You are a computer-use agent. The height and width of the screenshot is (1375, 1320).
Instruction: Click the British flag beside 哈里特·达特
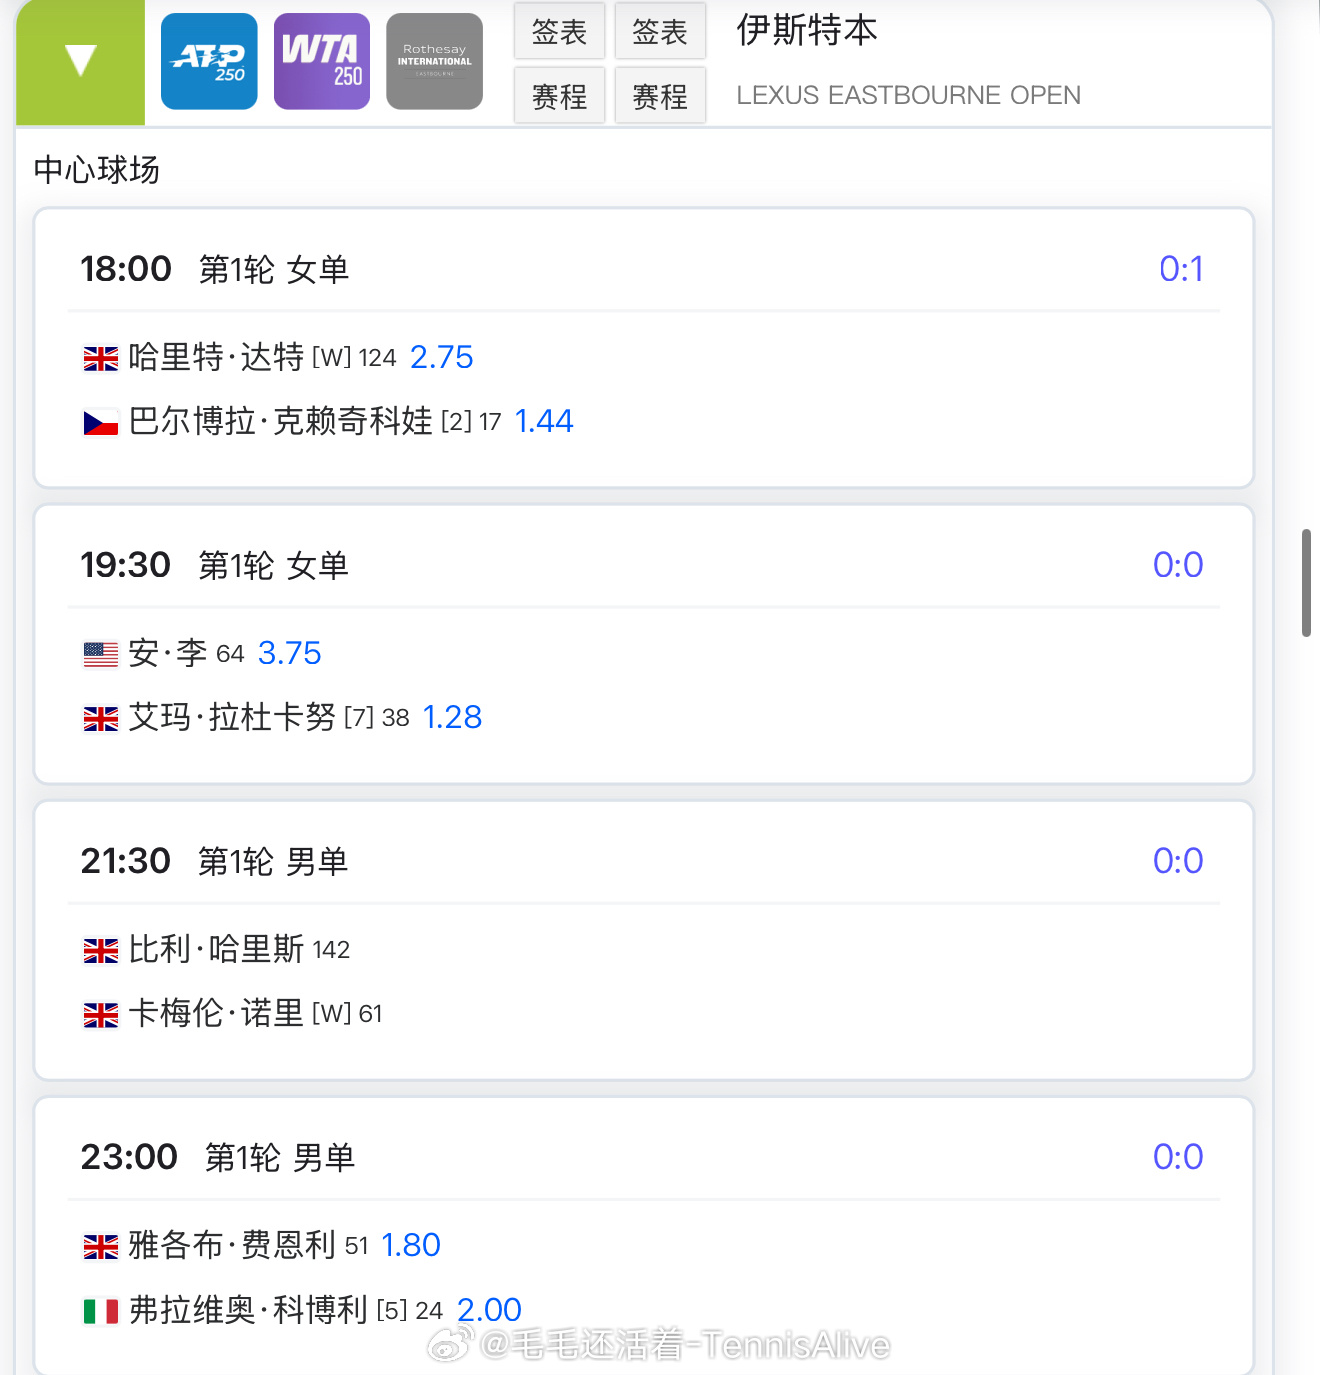click(101, 358)
